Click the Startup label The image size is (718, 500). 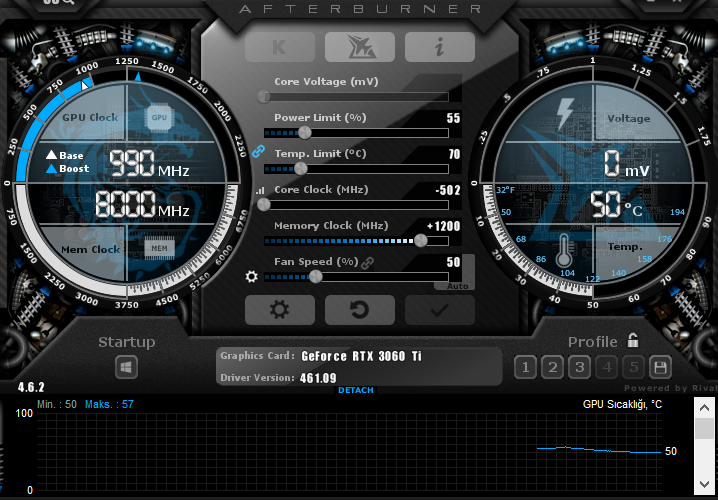click(x=127, y=342)
